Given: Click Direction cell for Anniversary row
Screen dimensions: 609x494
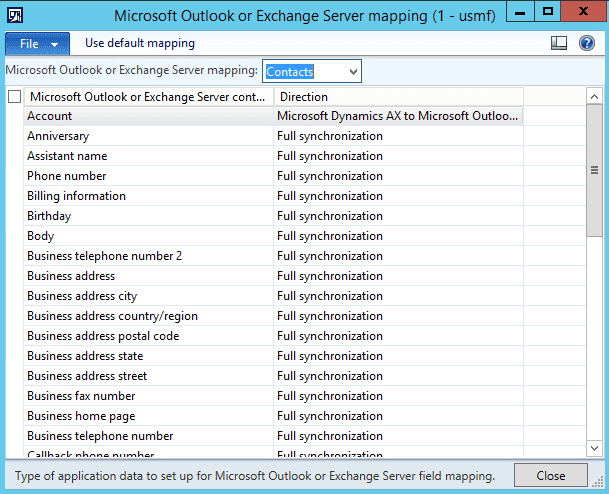Looking at the screenshot, I should tap(399, 136).
